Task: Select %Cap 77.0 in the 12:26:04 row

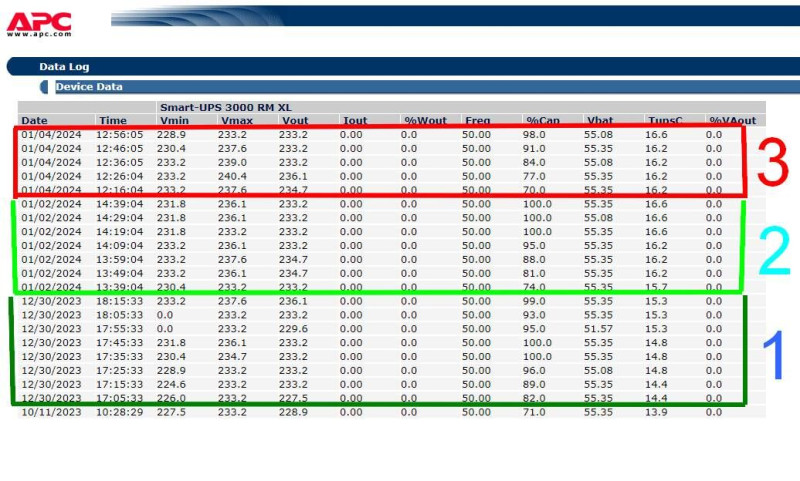Action: point(534,176)
